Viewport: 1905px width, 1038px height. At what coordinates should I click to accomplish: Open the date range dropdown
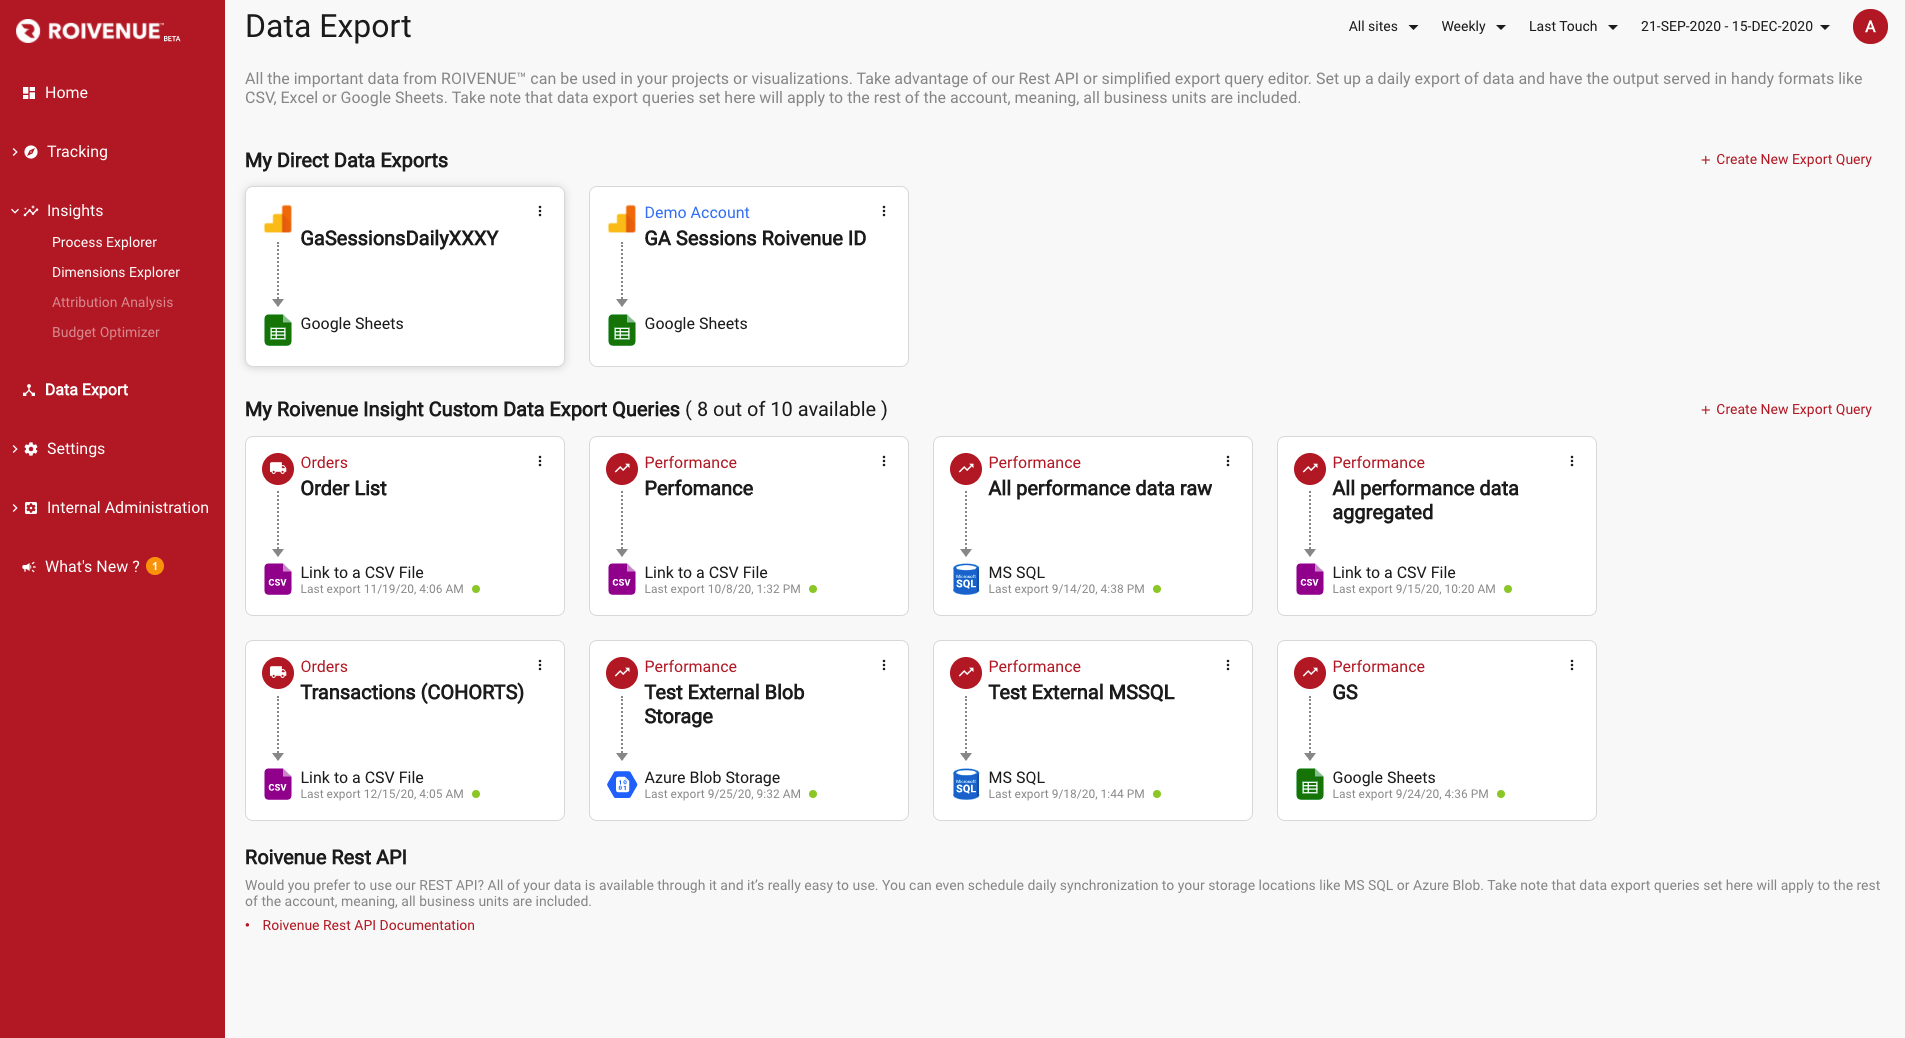pos(1735,27)
